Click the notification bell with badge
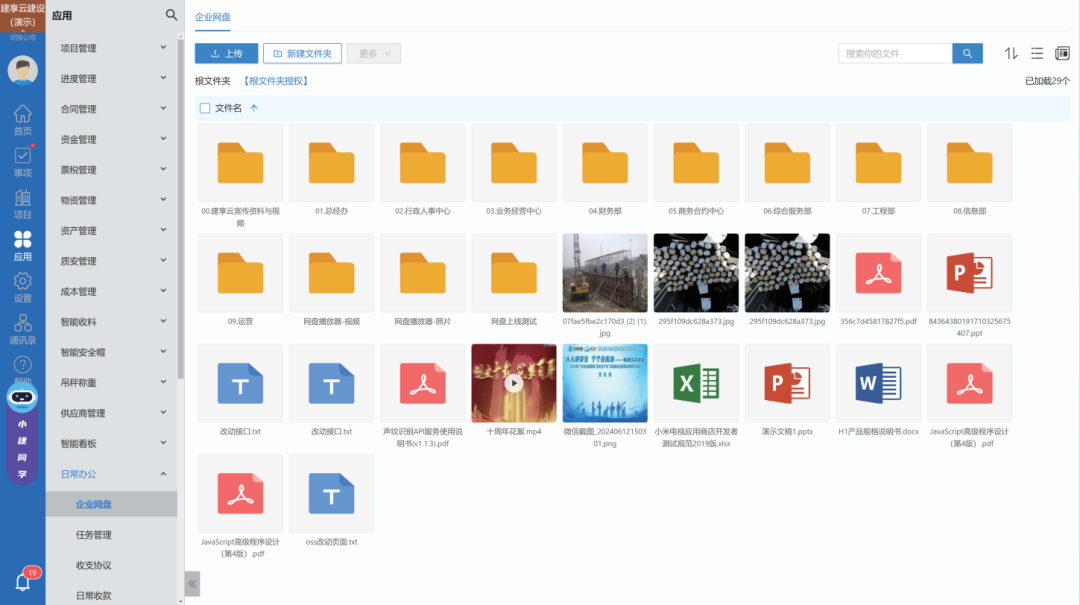The height and width of the screenshot is (605, 1080). (x=23, y=581)
